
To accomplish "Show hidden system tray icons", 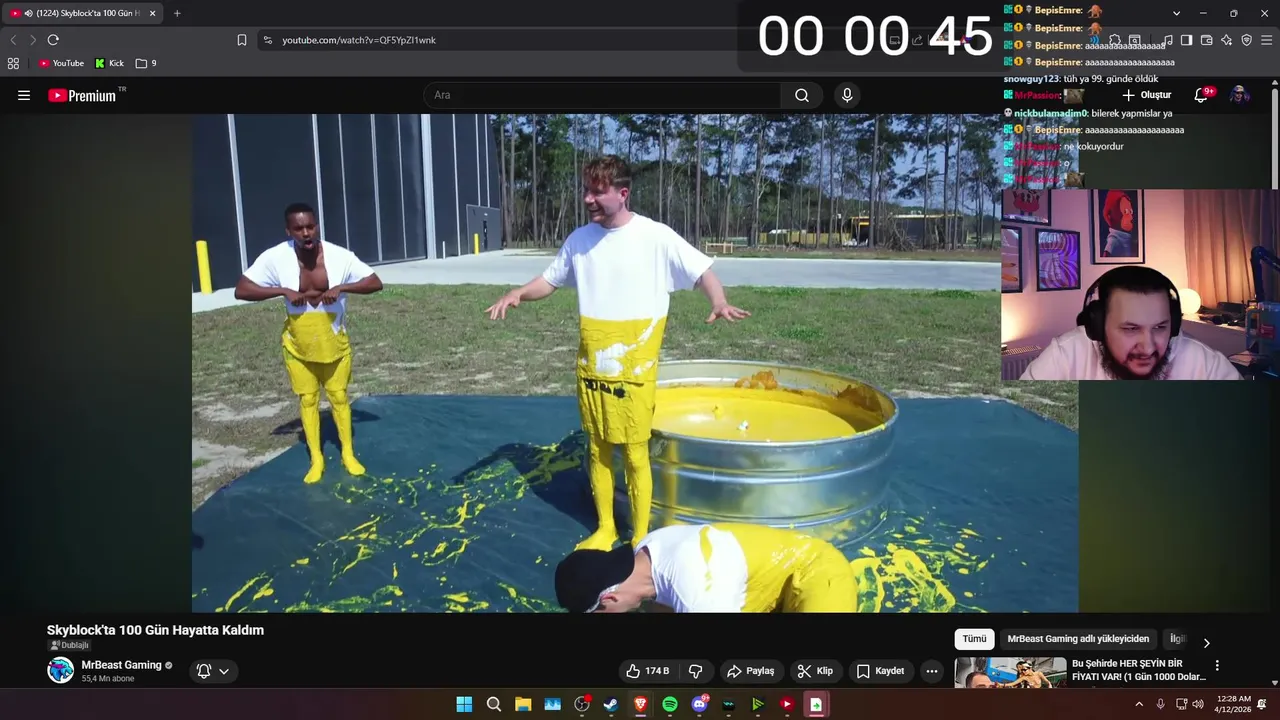I will pos(1139,704).
